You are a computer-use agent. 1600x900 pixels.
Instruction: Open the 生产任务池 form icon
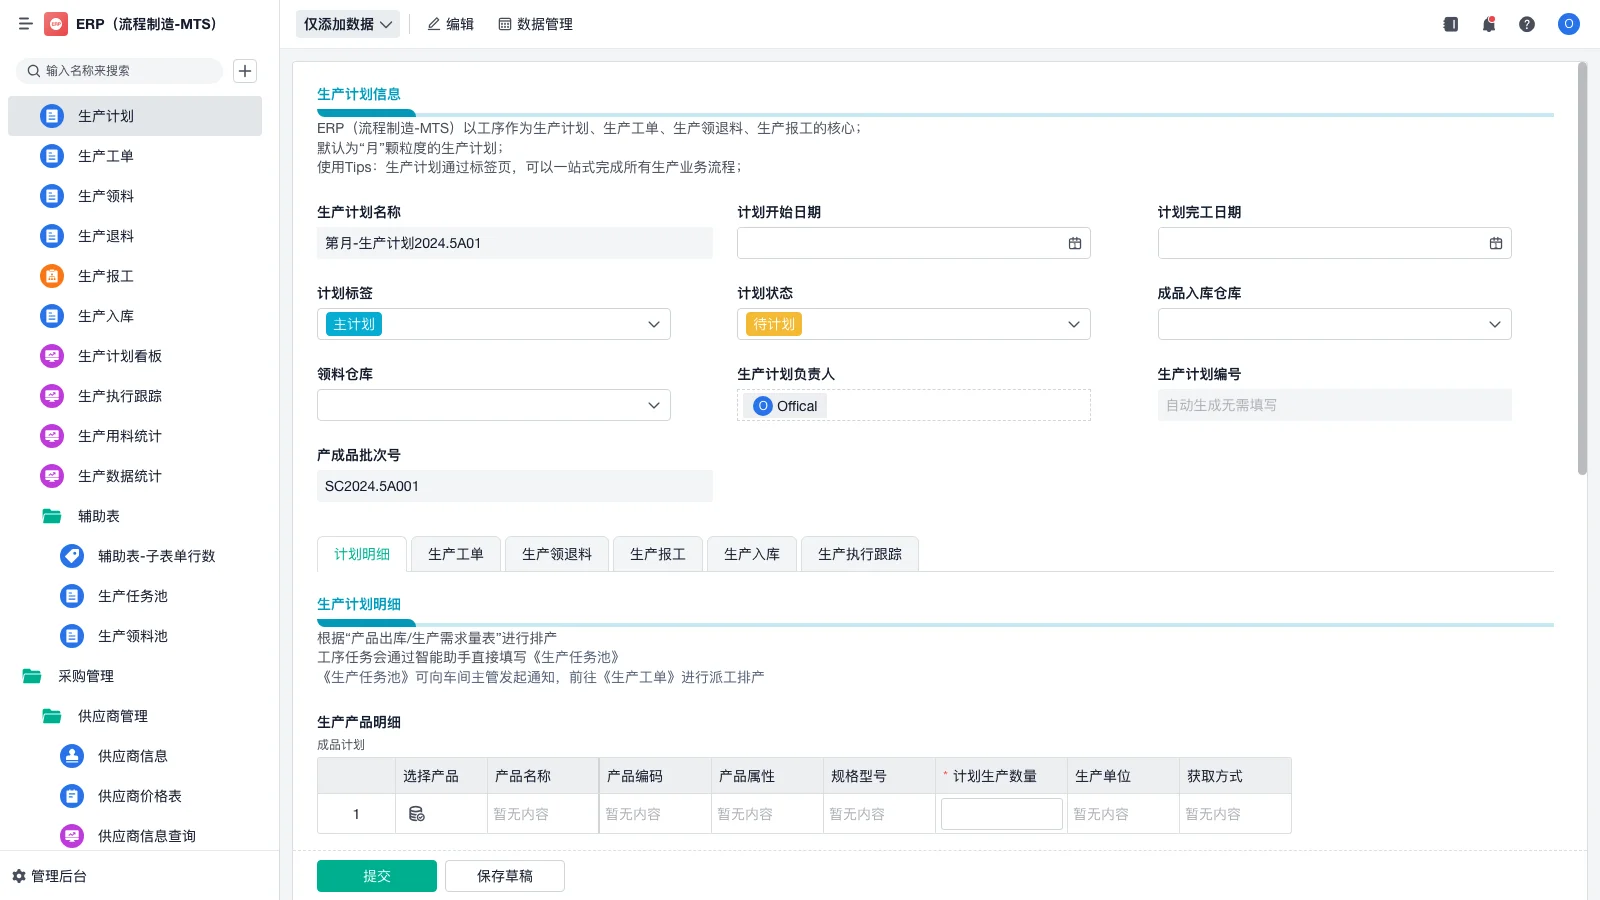72,596
